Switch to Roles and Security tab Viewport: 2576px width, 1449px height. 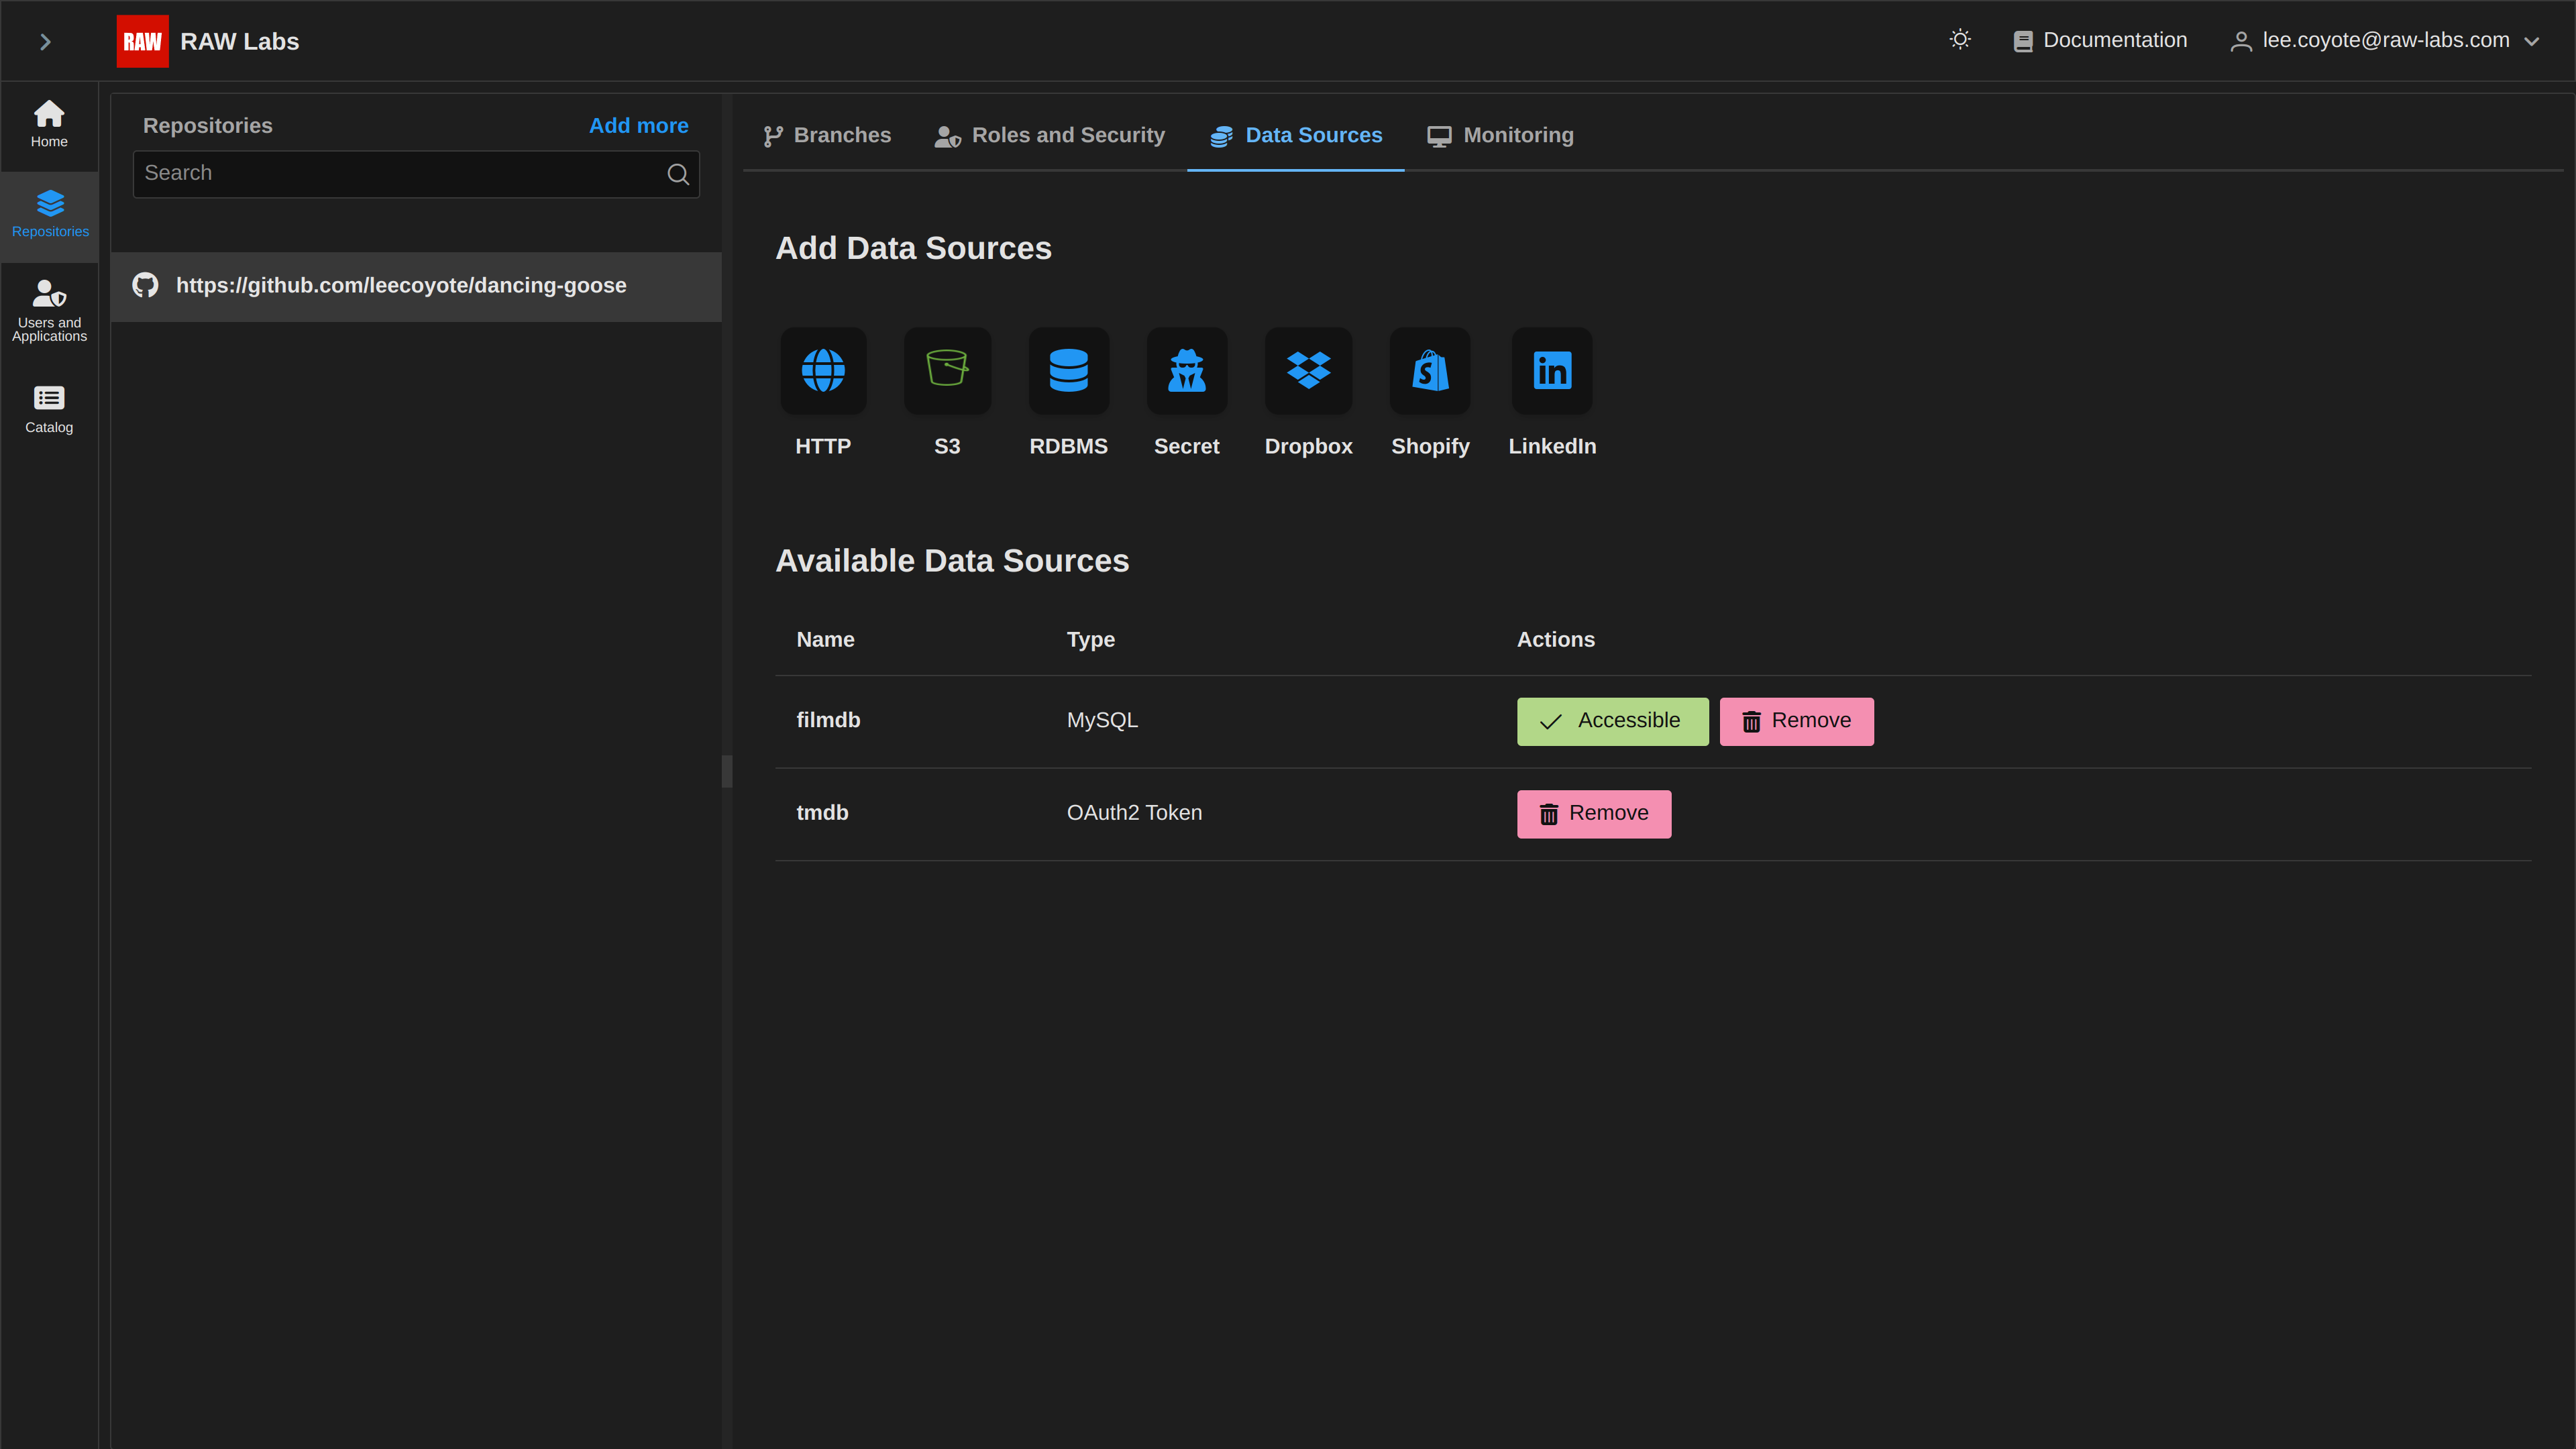[1049, 136]
